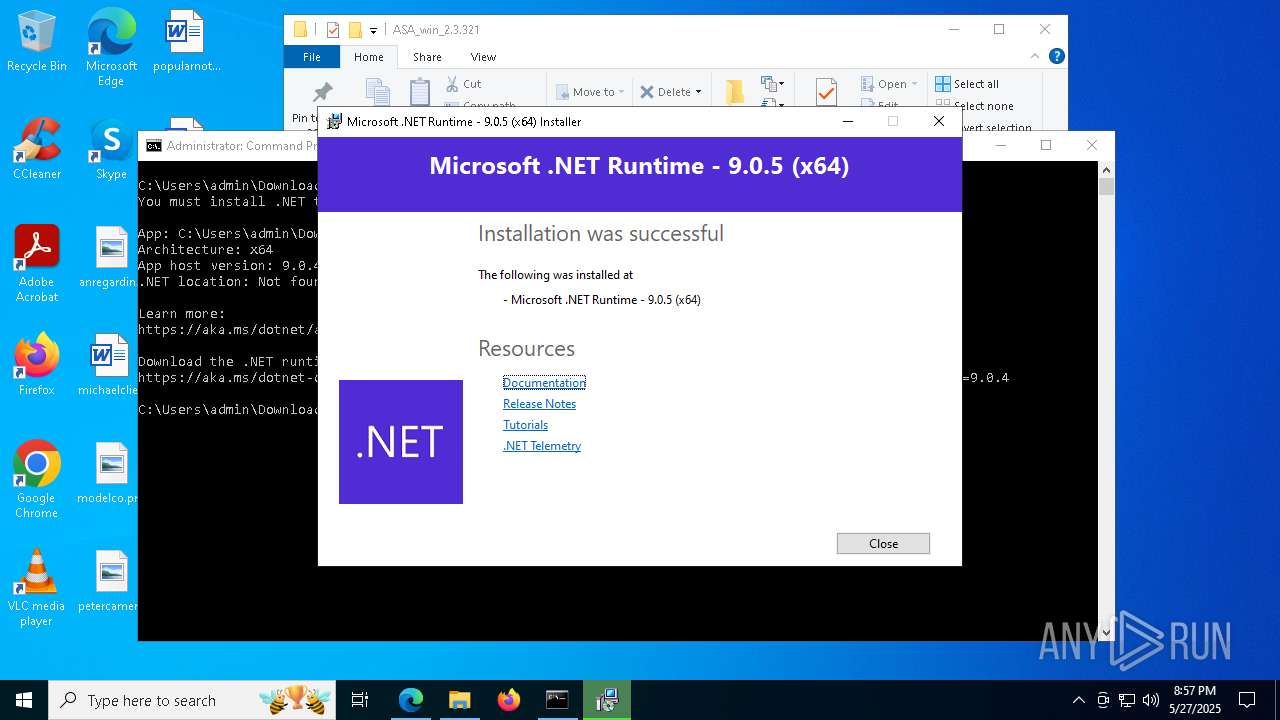Viewport: 1280px width, 720px height.
Task: Click Pin to Quick access icon
Action: [x=322, y=93]
